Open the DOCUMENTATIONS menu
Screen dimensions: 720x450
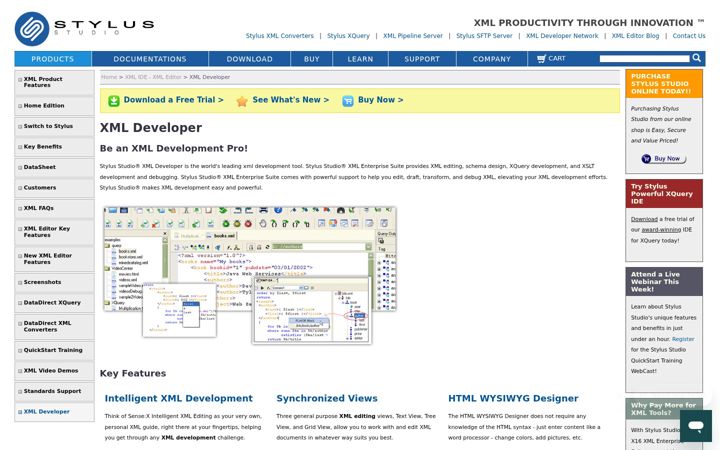click(150, 59)
